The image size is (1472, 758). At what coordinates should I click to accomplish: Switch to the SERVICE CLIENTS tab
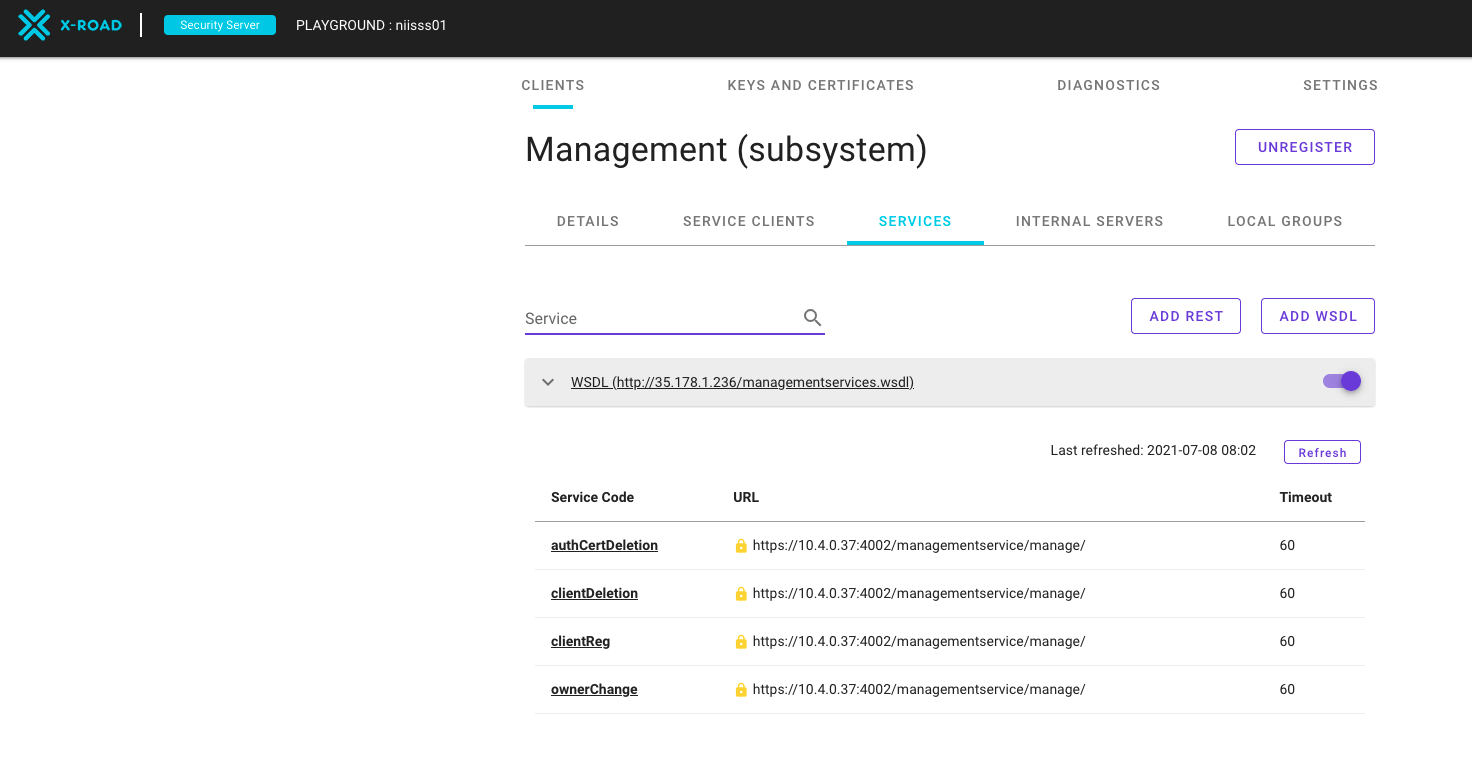tap(748, 221)
